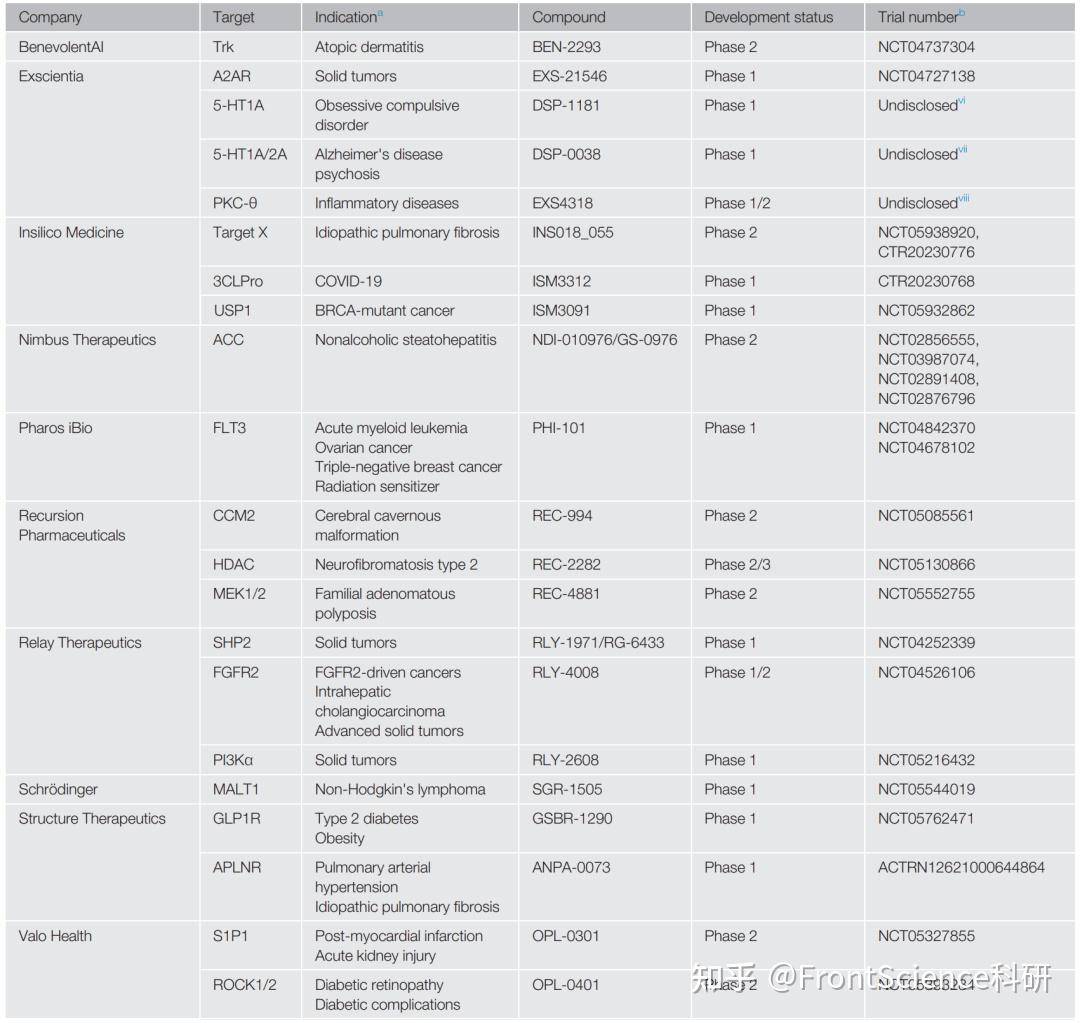
Task: Open footnote vi next to DSP-1181's Undisclosed
Action: tap(962, 101)
